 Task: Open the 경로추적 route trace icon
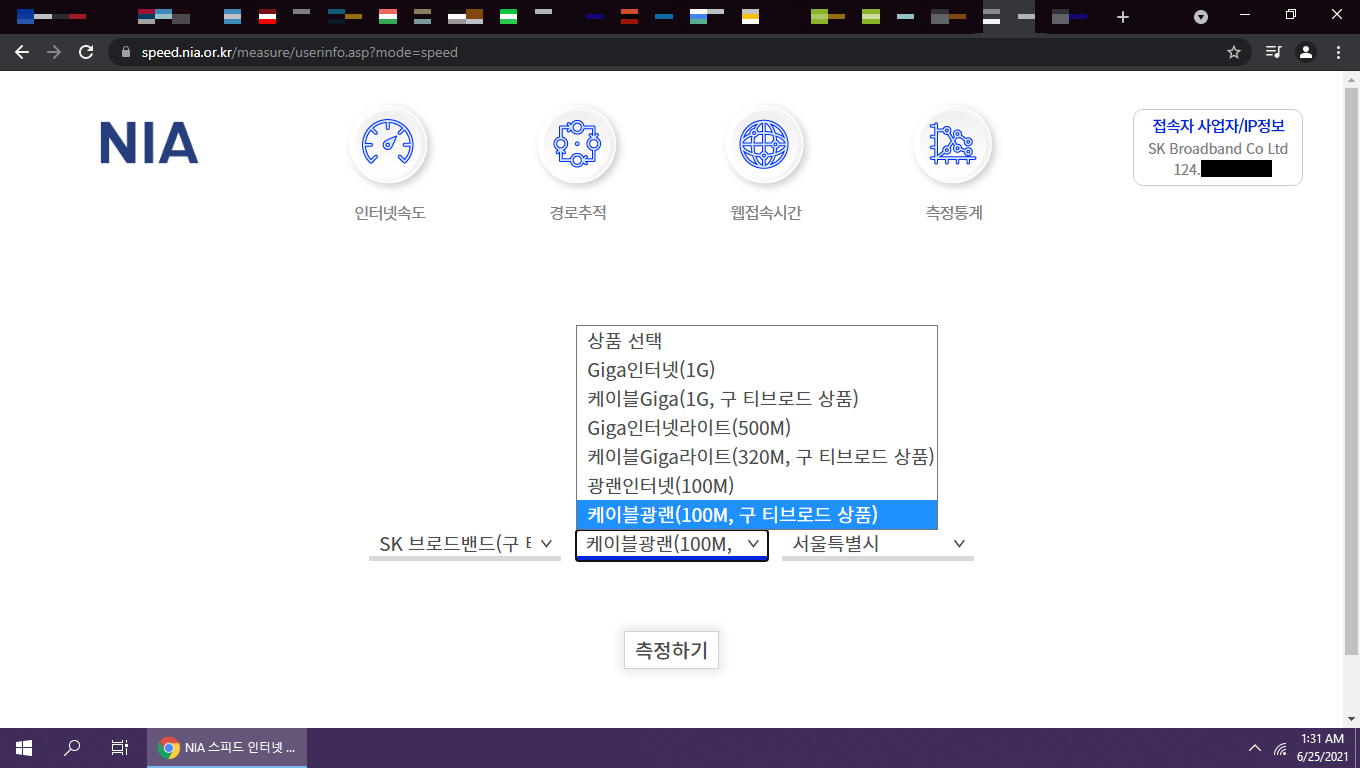pyautogui.click(x=577, y=145)
